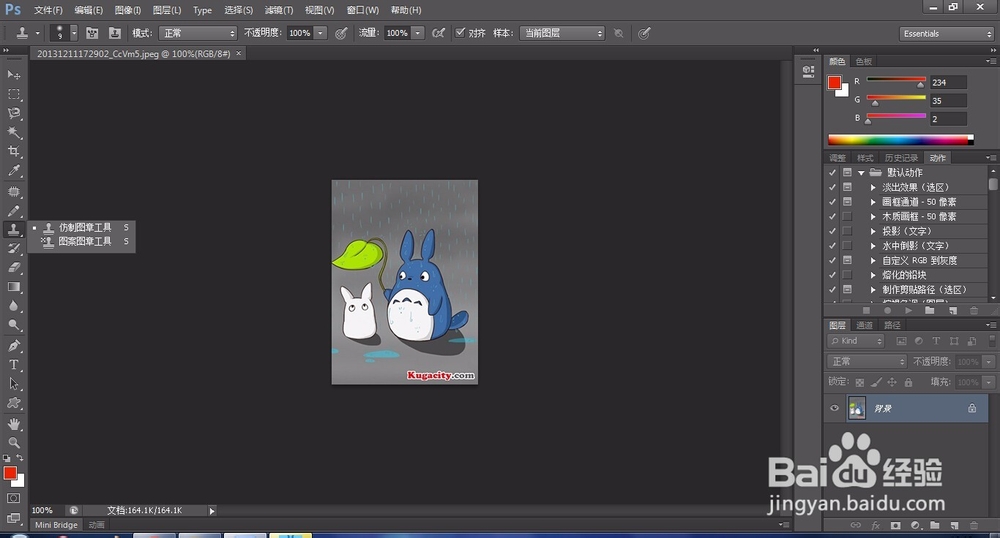The width and height of the screenshot is (1000, 538).
Task: Select the Pen tool
Action: pyautogui.click(x=13, y=346)
